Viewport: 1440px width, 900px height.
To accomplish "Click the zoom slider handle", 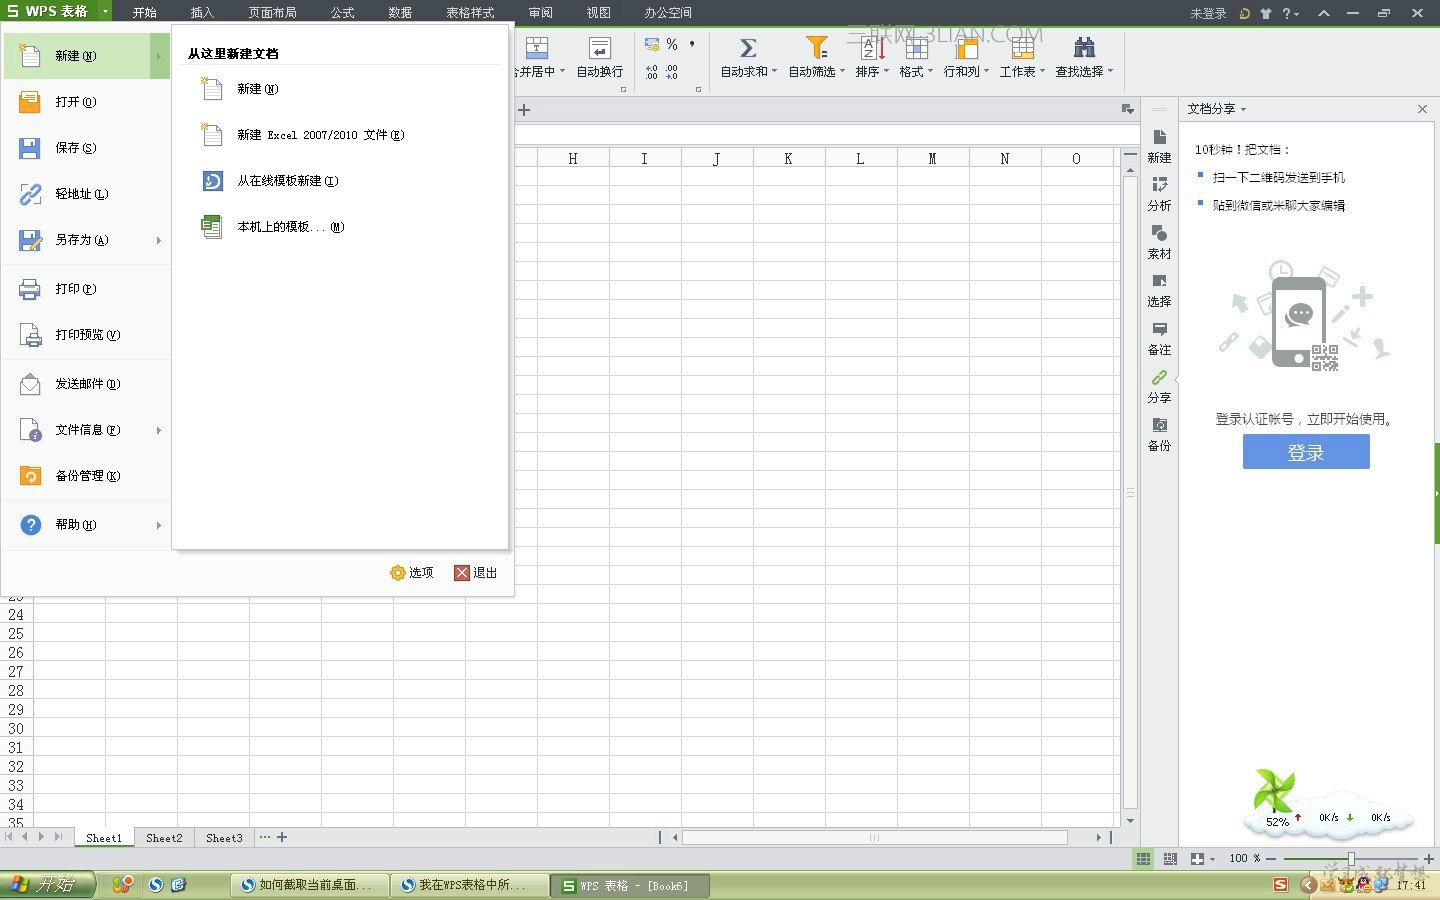I will point(1351,859).
